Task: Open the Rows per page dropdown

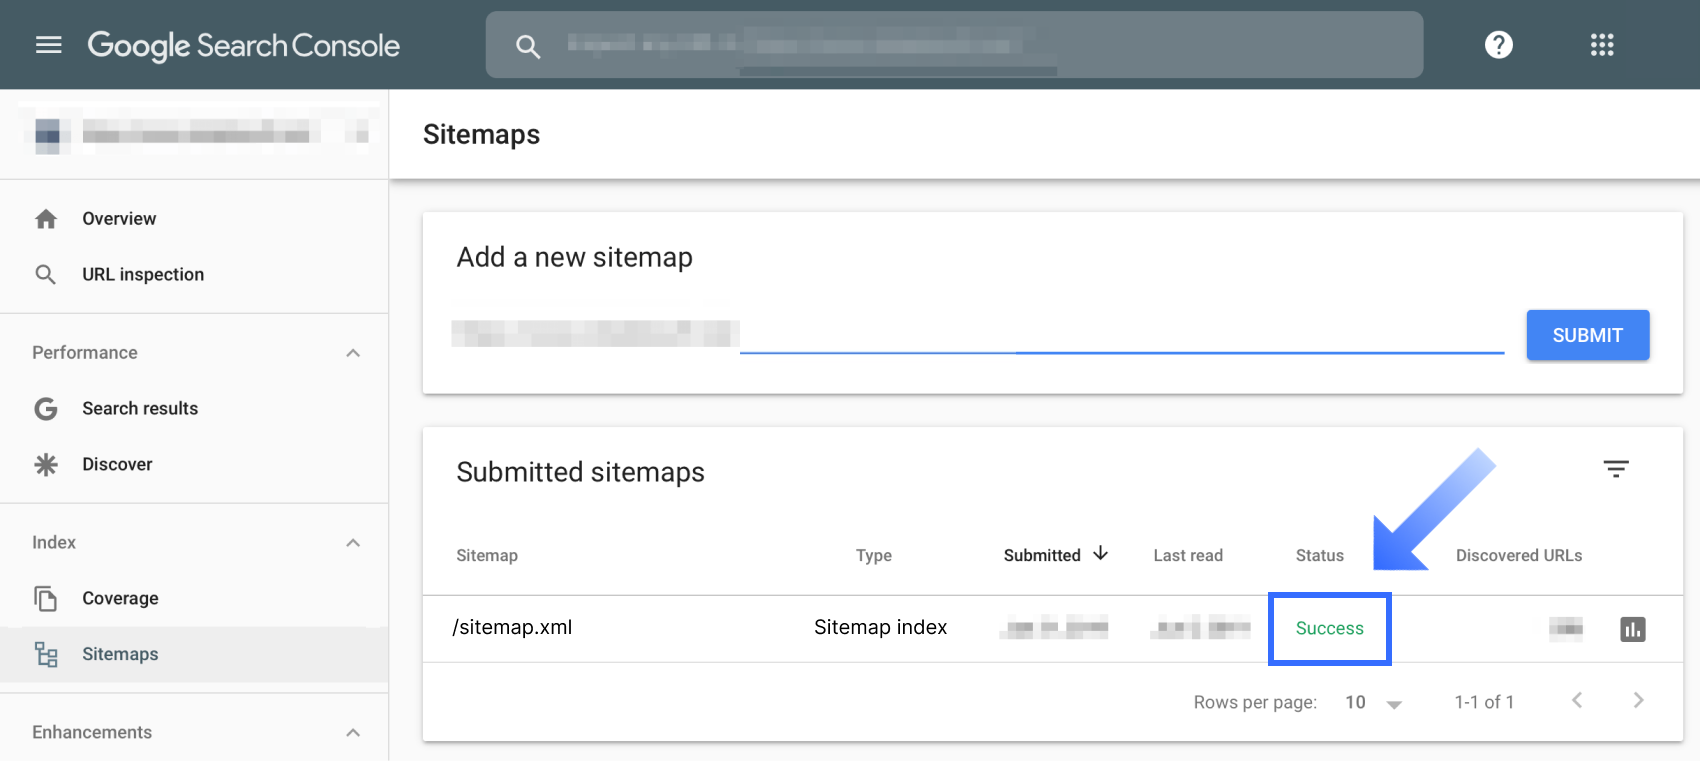Action: pyautogui.click(x=1373, y=703)
